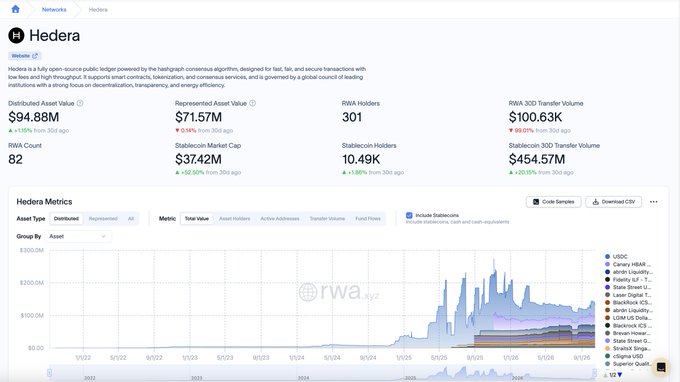The width and height of the screenshot is (680, 382).
Task: Switch metric to Active Addresses
Action: [x=280, y=219]
